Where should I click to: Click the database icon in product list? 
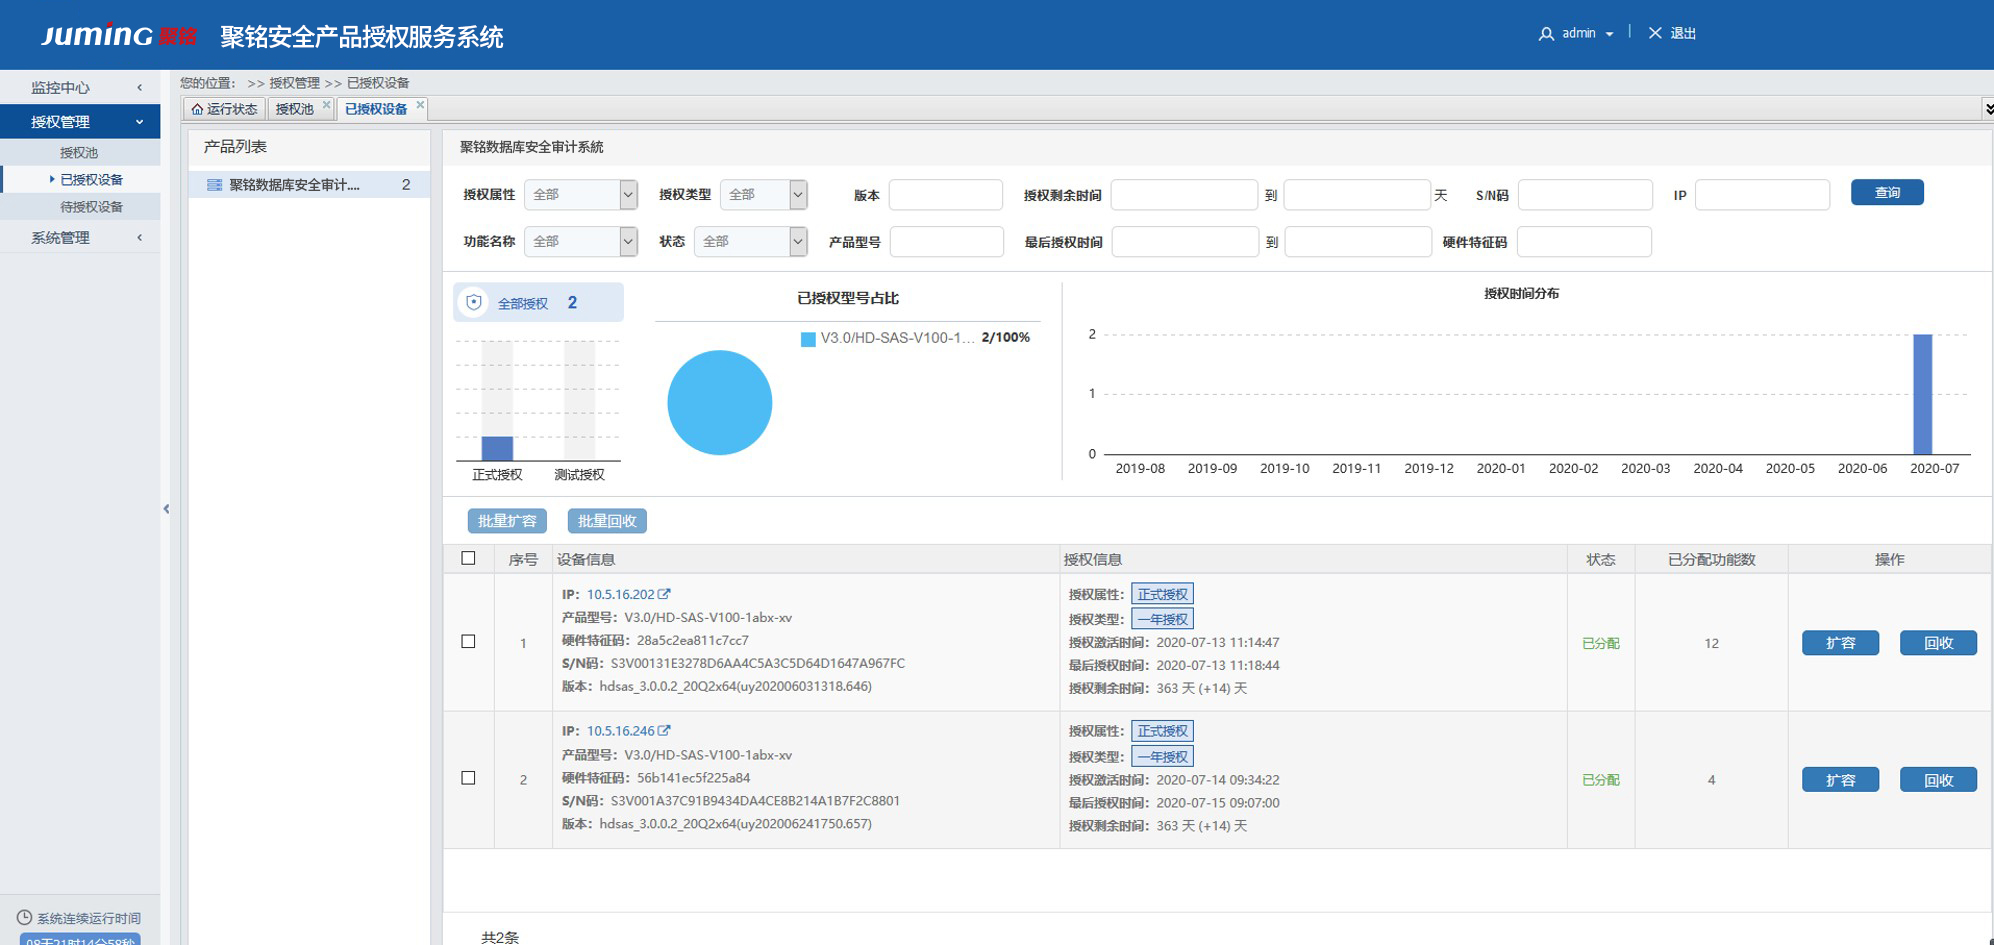(214, 185)
